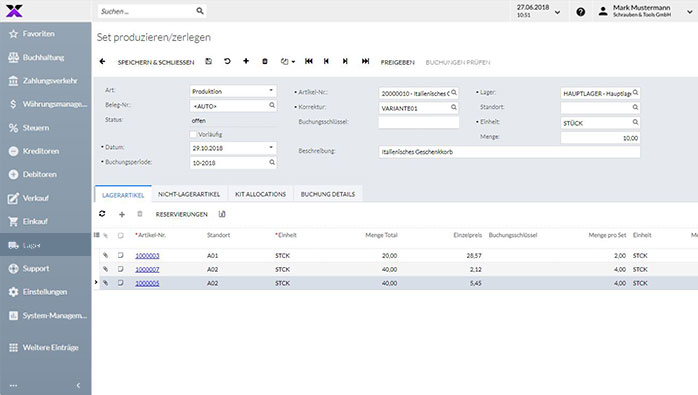This screenshot has height=395, width=698.
Task: Open Zahlungsverkehr in the sidebar
Action: click(45, 81)
